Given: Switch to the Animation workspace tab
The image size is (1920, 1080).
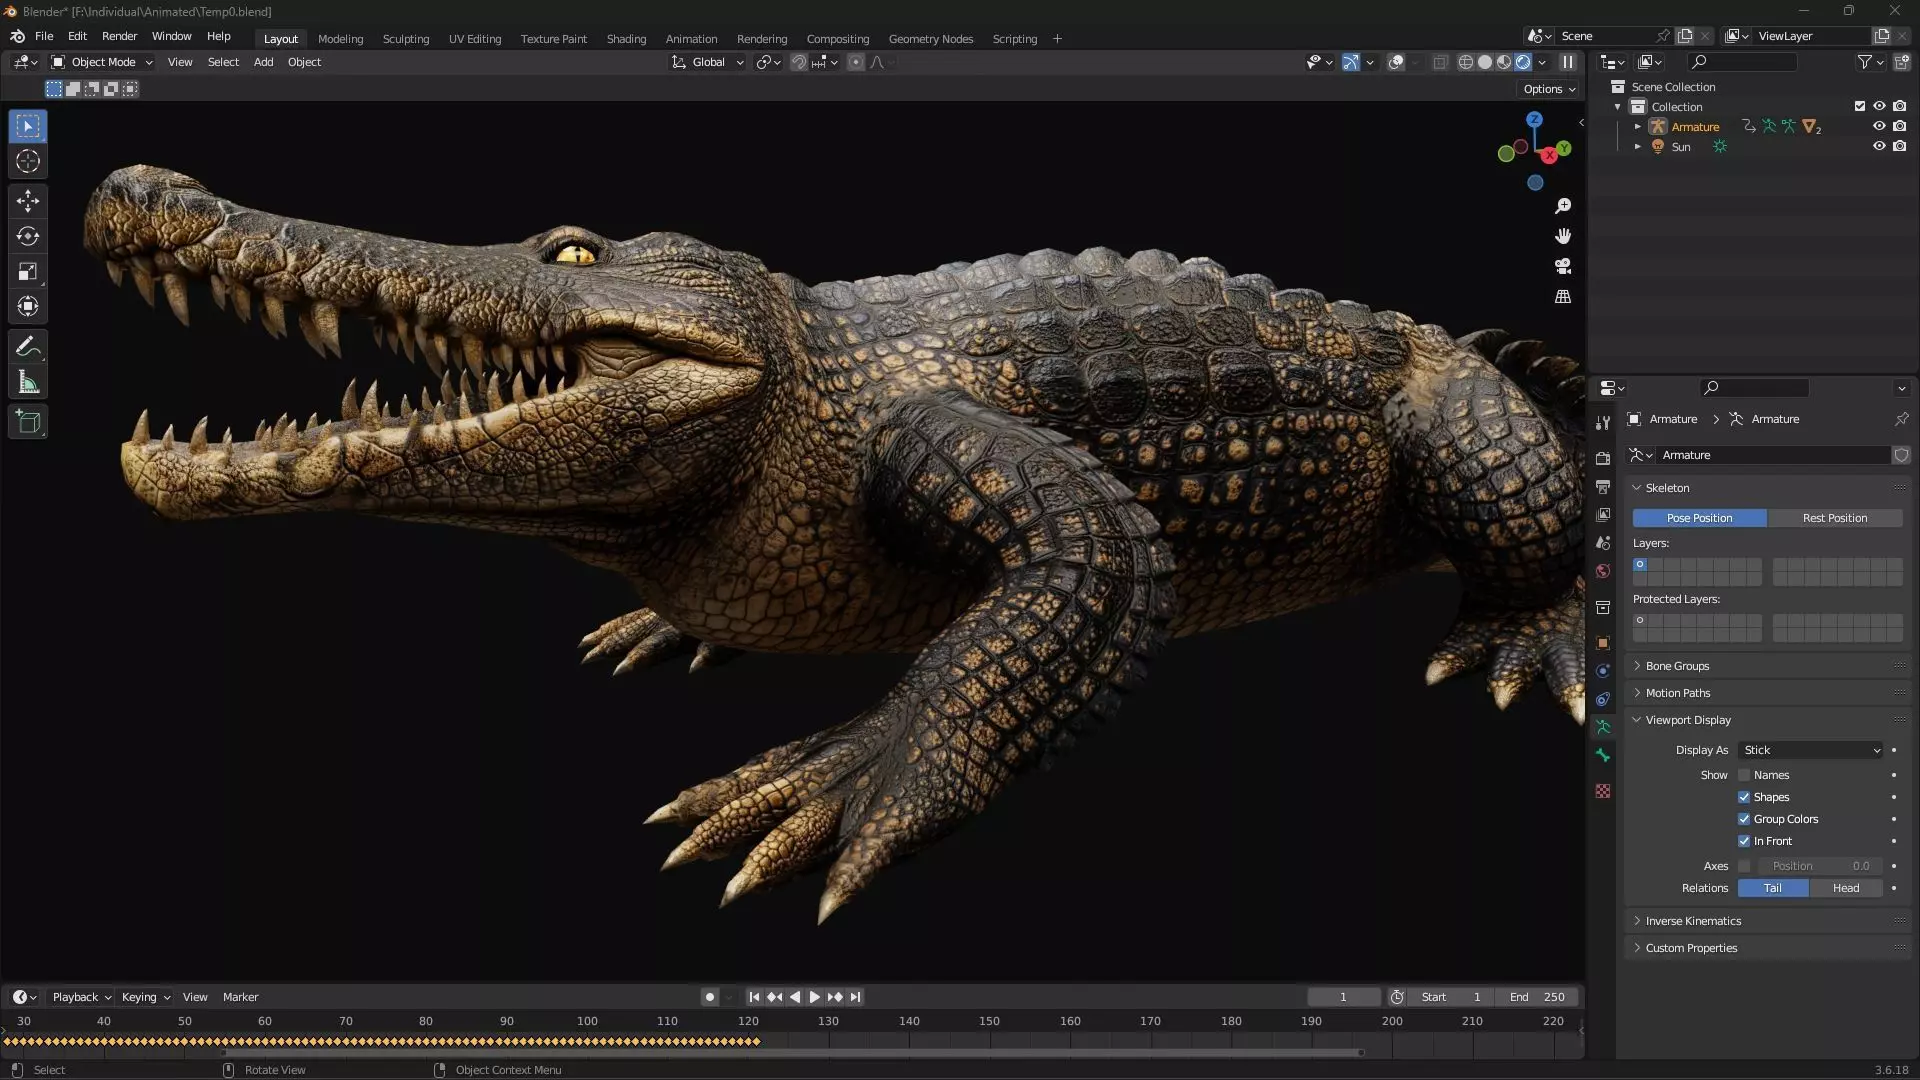Looking at the screenshot, I should pos(691,39).
